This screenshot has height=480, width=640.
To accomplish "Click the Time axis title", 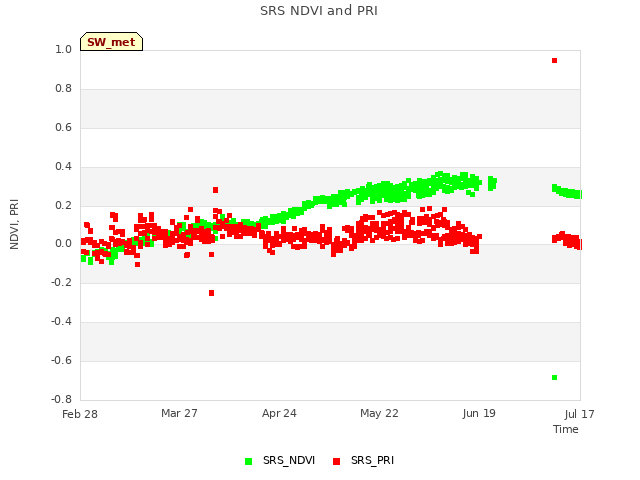I will pos(566,429).
